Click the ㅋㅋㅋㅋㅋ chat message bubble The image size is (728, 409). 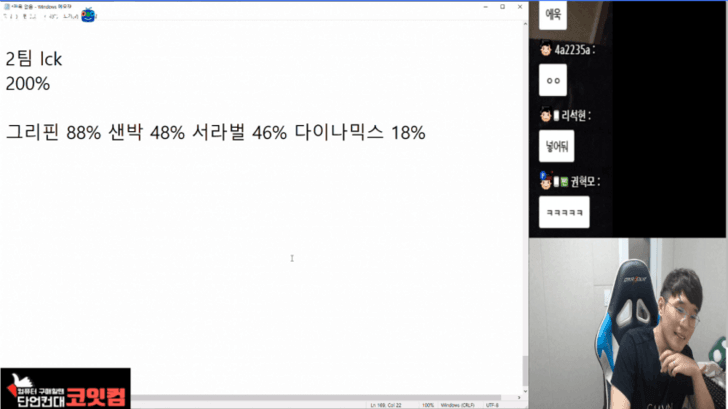point(563,212)
